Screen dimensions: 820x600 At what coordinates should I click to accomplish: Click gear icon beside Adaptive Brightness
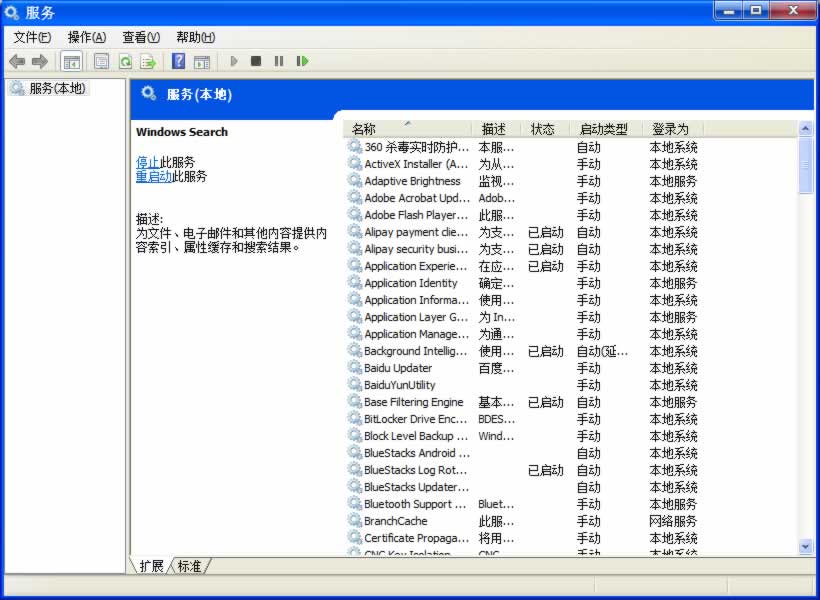[x=355, y=180]
